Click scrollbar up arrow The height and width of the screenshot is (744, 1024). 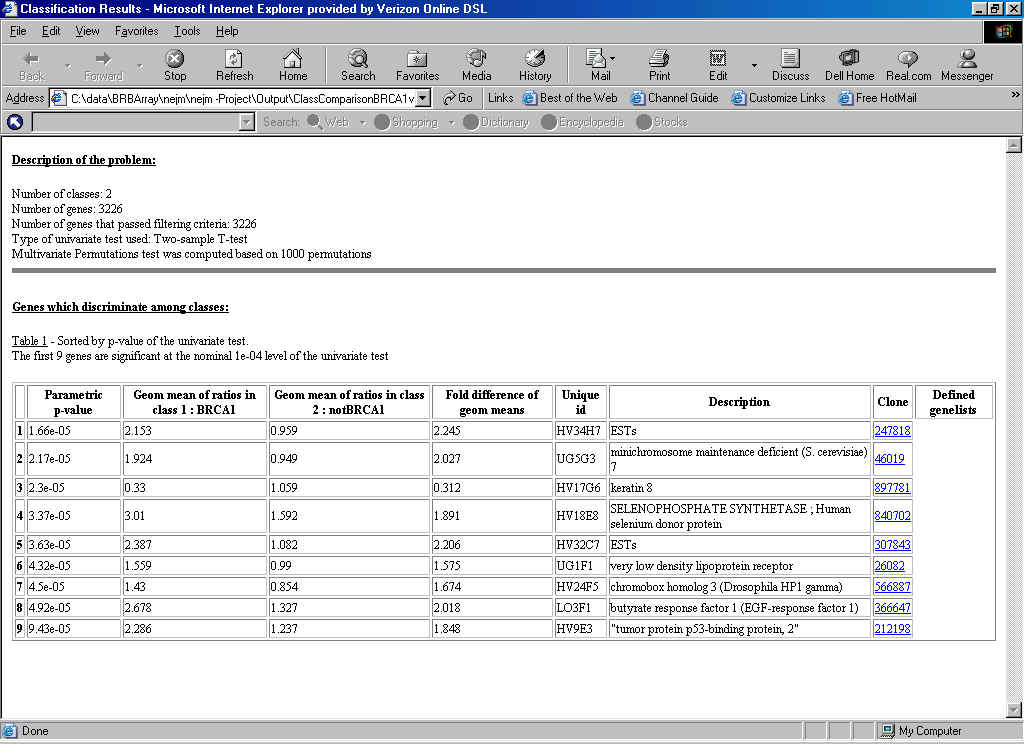[1014, 145]
